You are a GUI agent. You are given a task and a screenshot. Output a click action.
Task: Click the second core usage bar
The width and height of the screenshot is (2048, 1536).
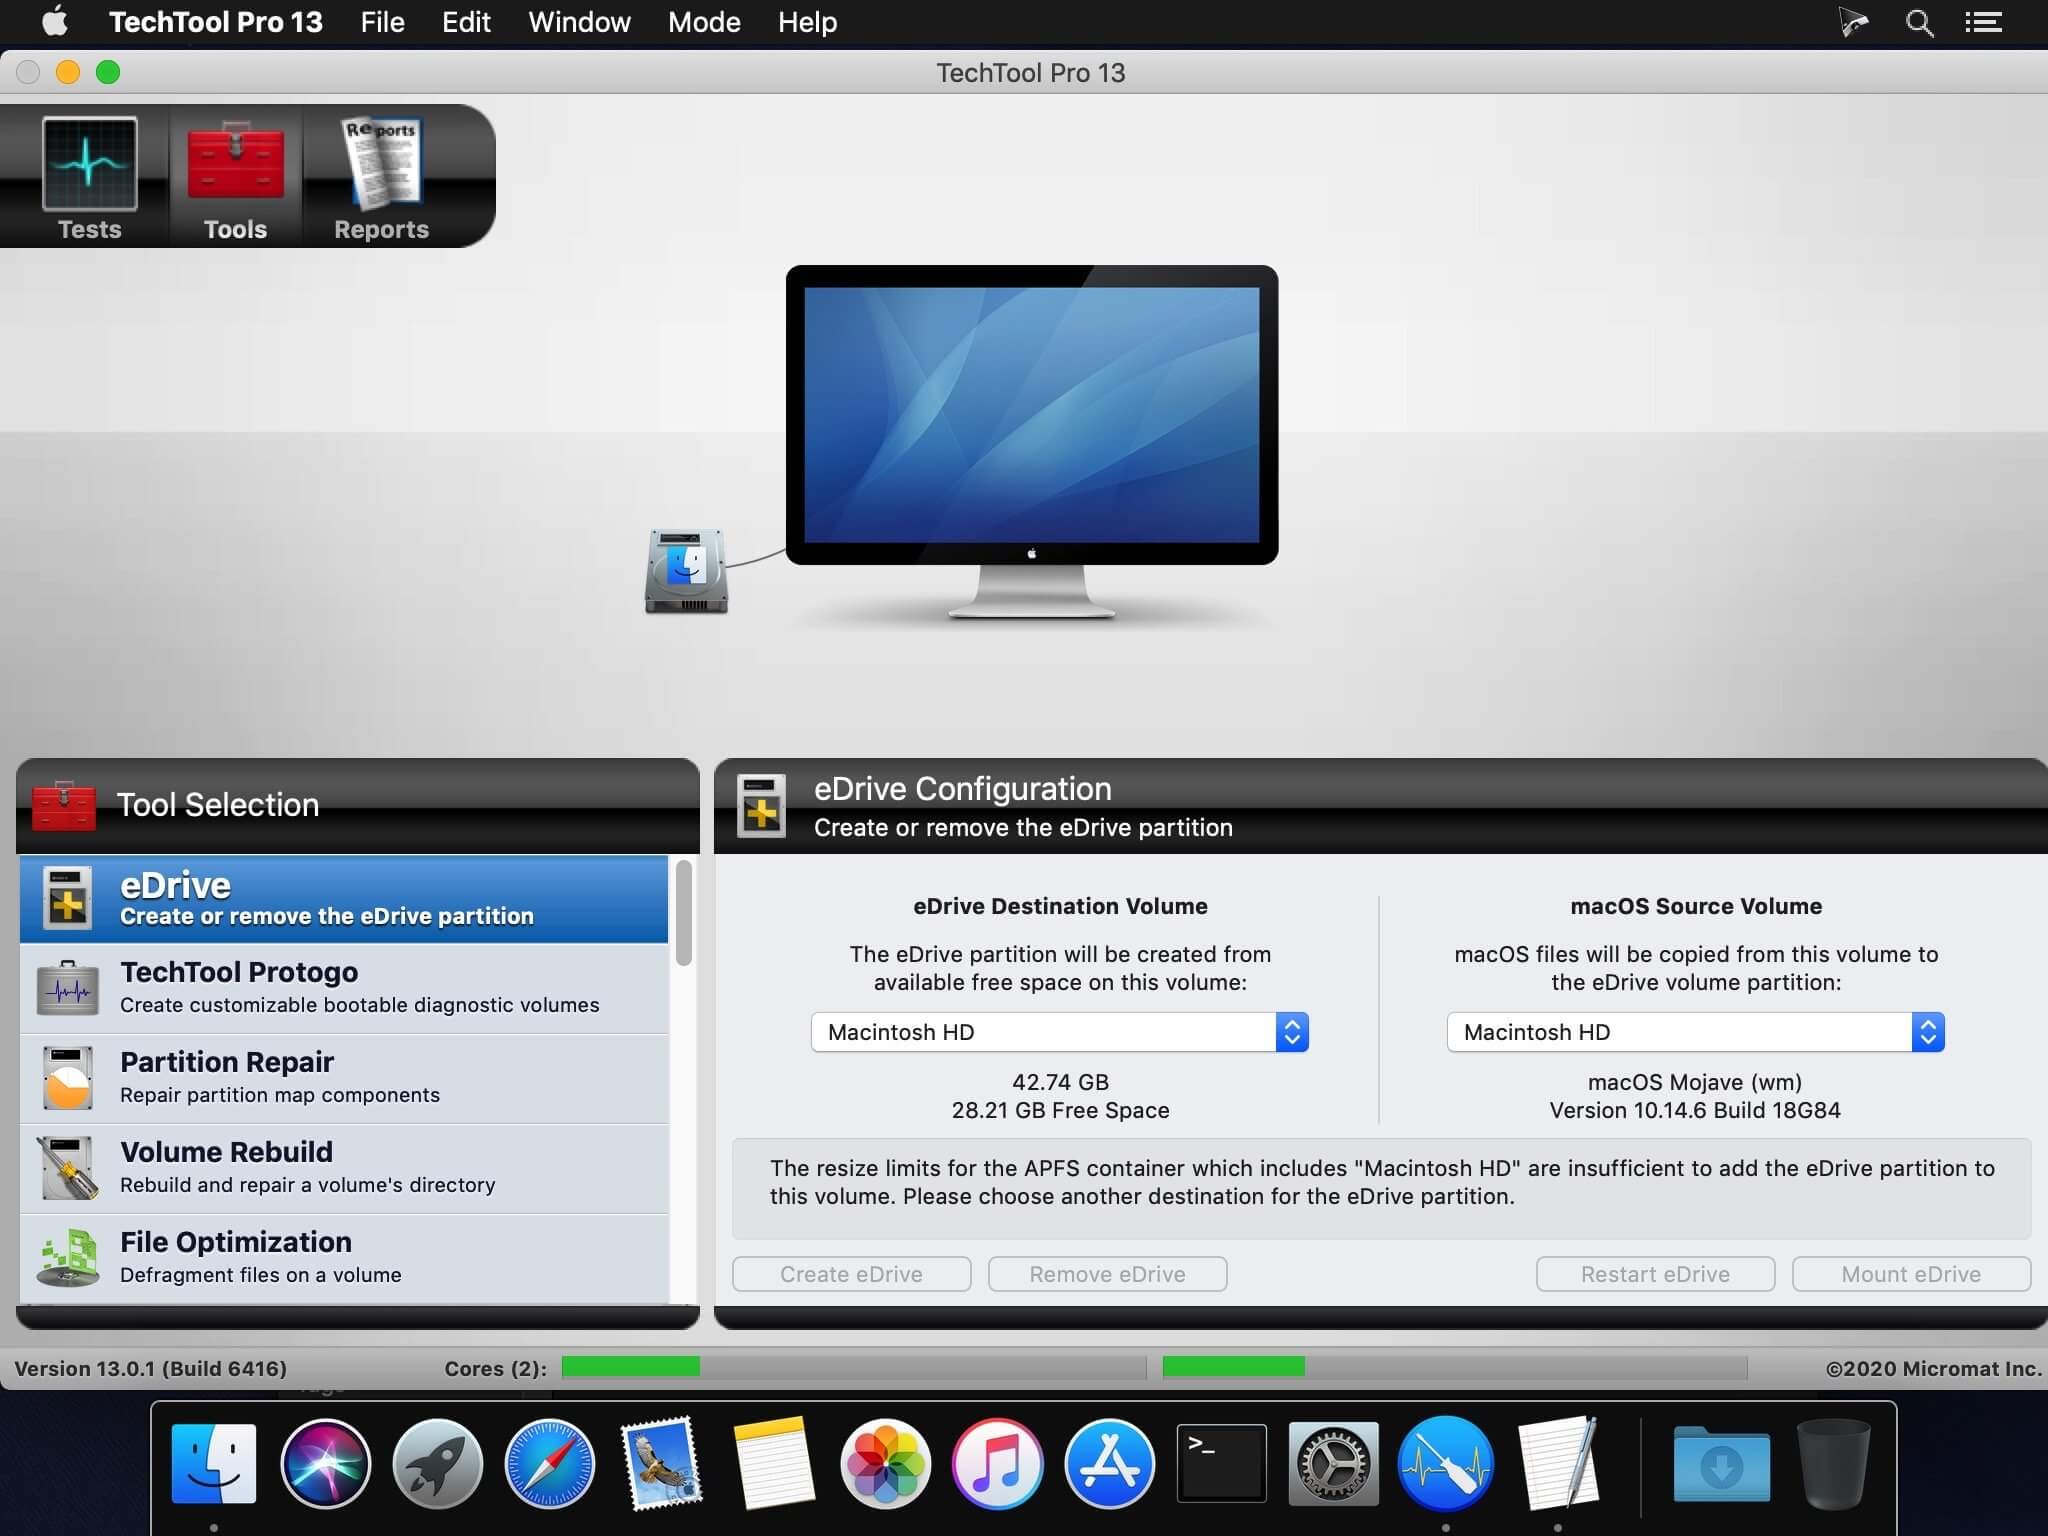(1455, 1367)
